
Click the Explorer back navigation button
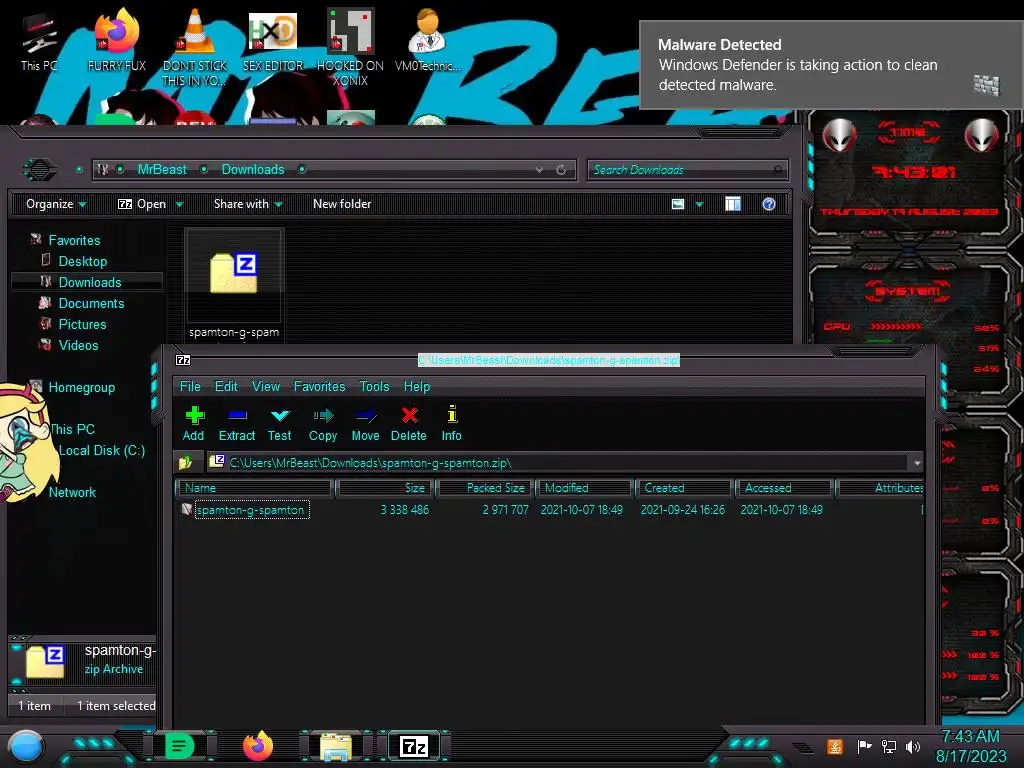40,170
